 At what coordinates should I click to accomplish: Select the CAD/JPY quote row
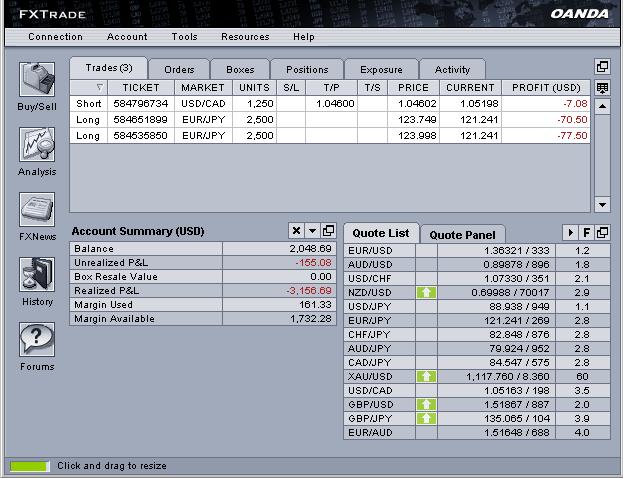tap(477, 362)
